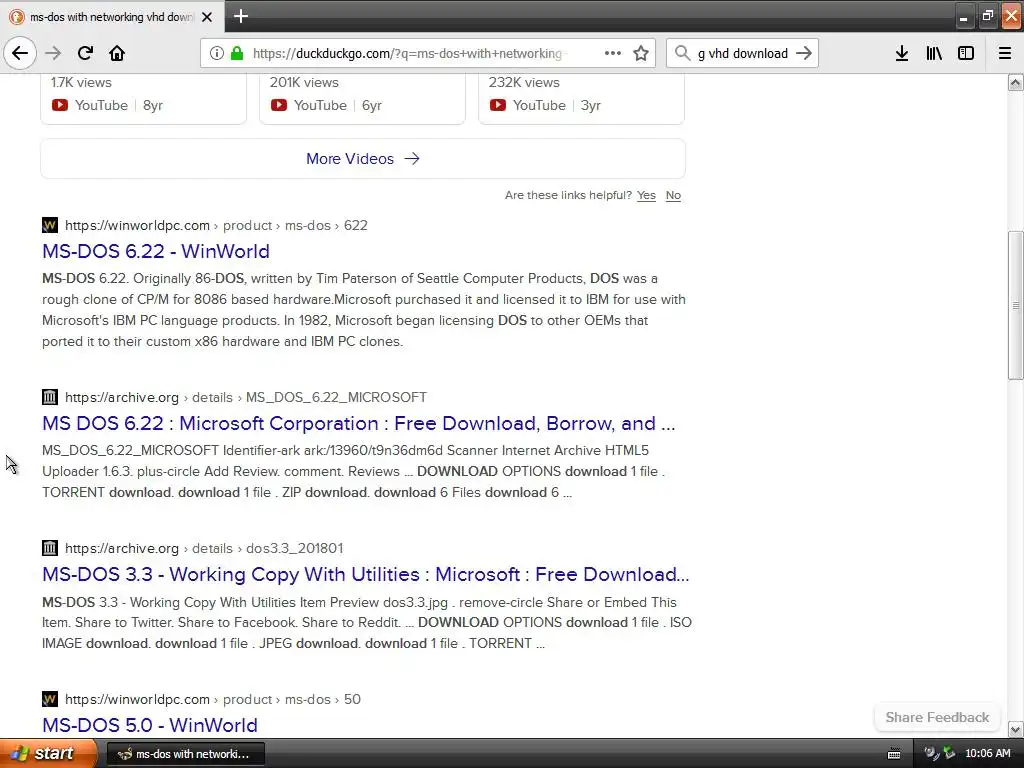Image resolution: width=1024 pixels, height=768 pixels.
Task: Click the WinWorld favicon for MS-DOS 6.22
Action: click(50, 225)
